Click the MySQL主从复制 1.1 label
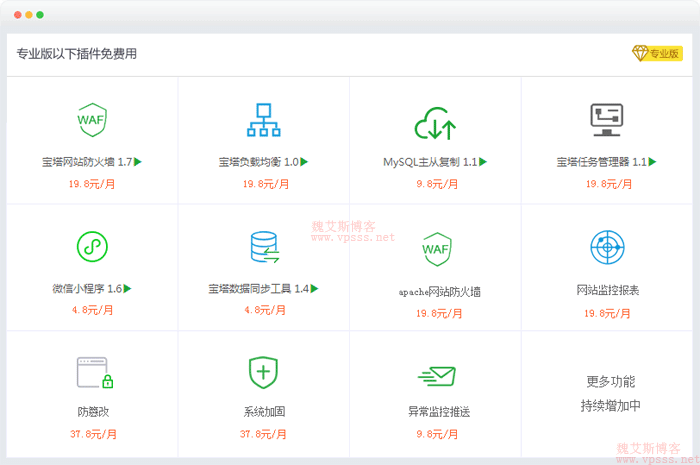This screenshot has width=700, height=465. (430, 162)
